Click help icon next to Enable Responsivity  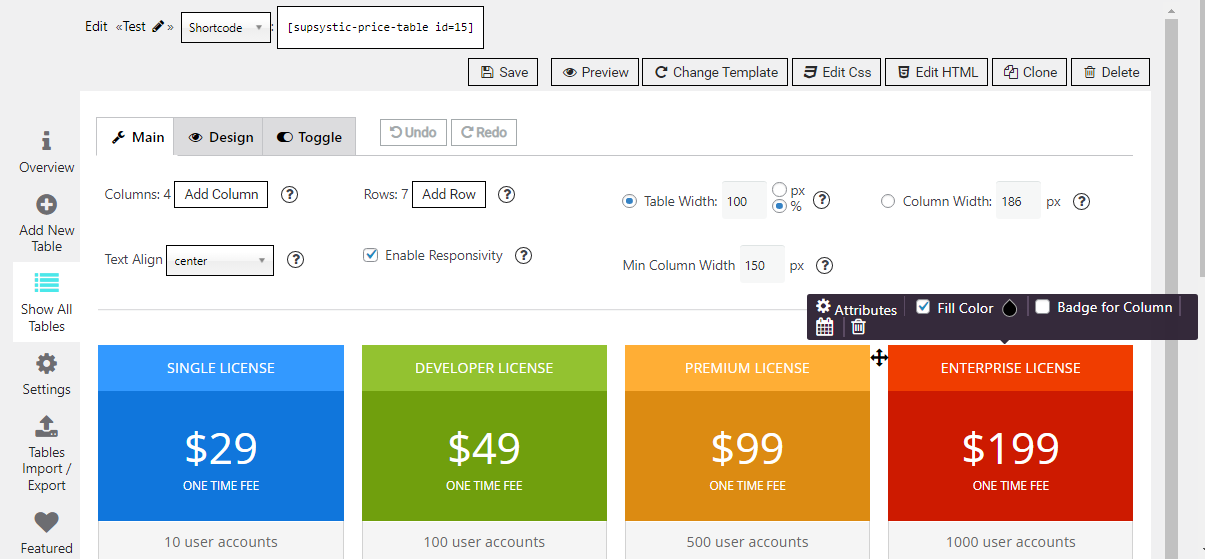[523, 256]
